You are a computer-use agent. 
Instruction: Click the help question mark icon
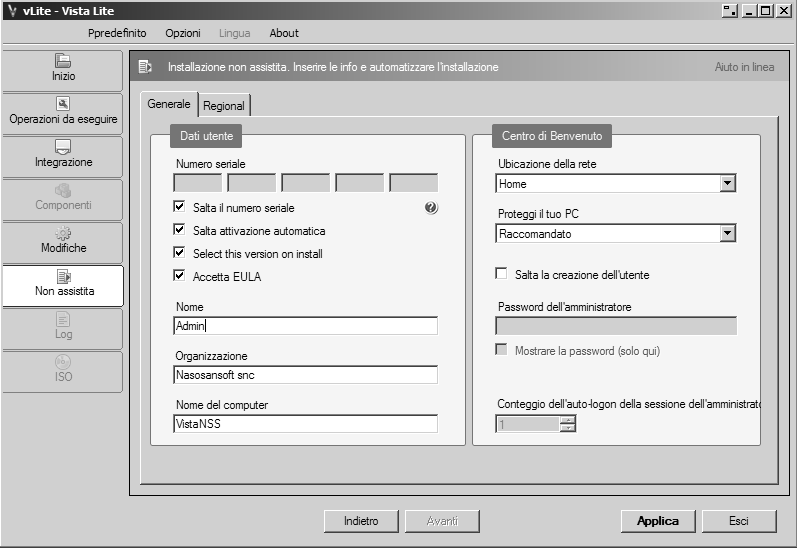(x=431, y=207)
